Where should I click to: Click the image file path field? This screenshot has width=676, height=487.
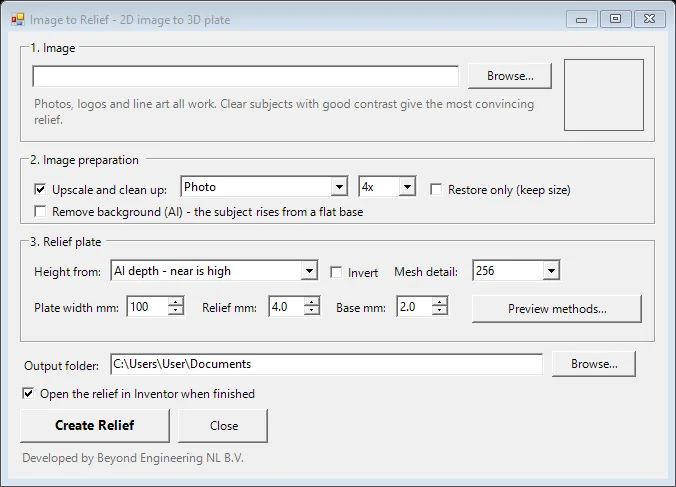245,76
